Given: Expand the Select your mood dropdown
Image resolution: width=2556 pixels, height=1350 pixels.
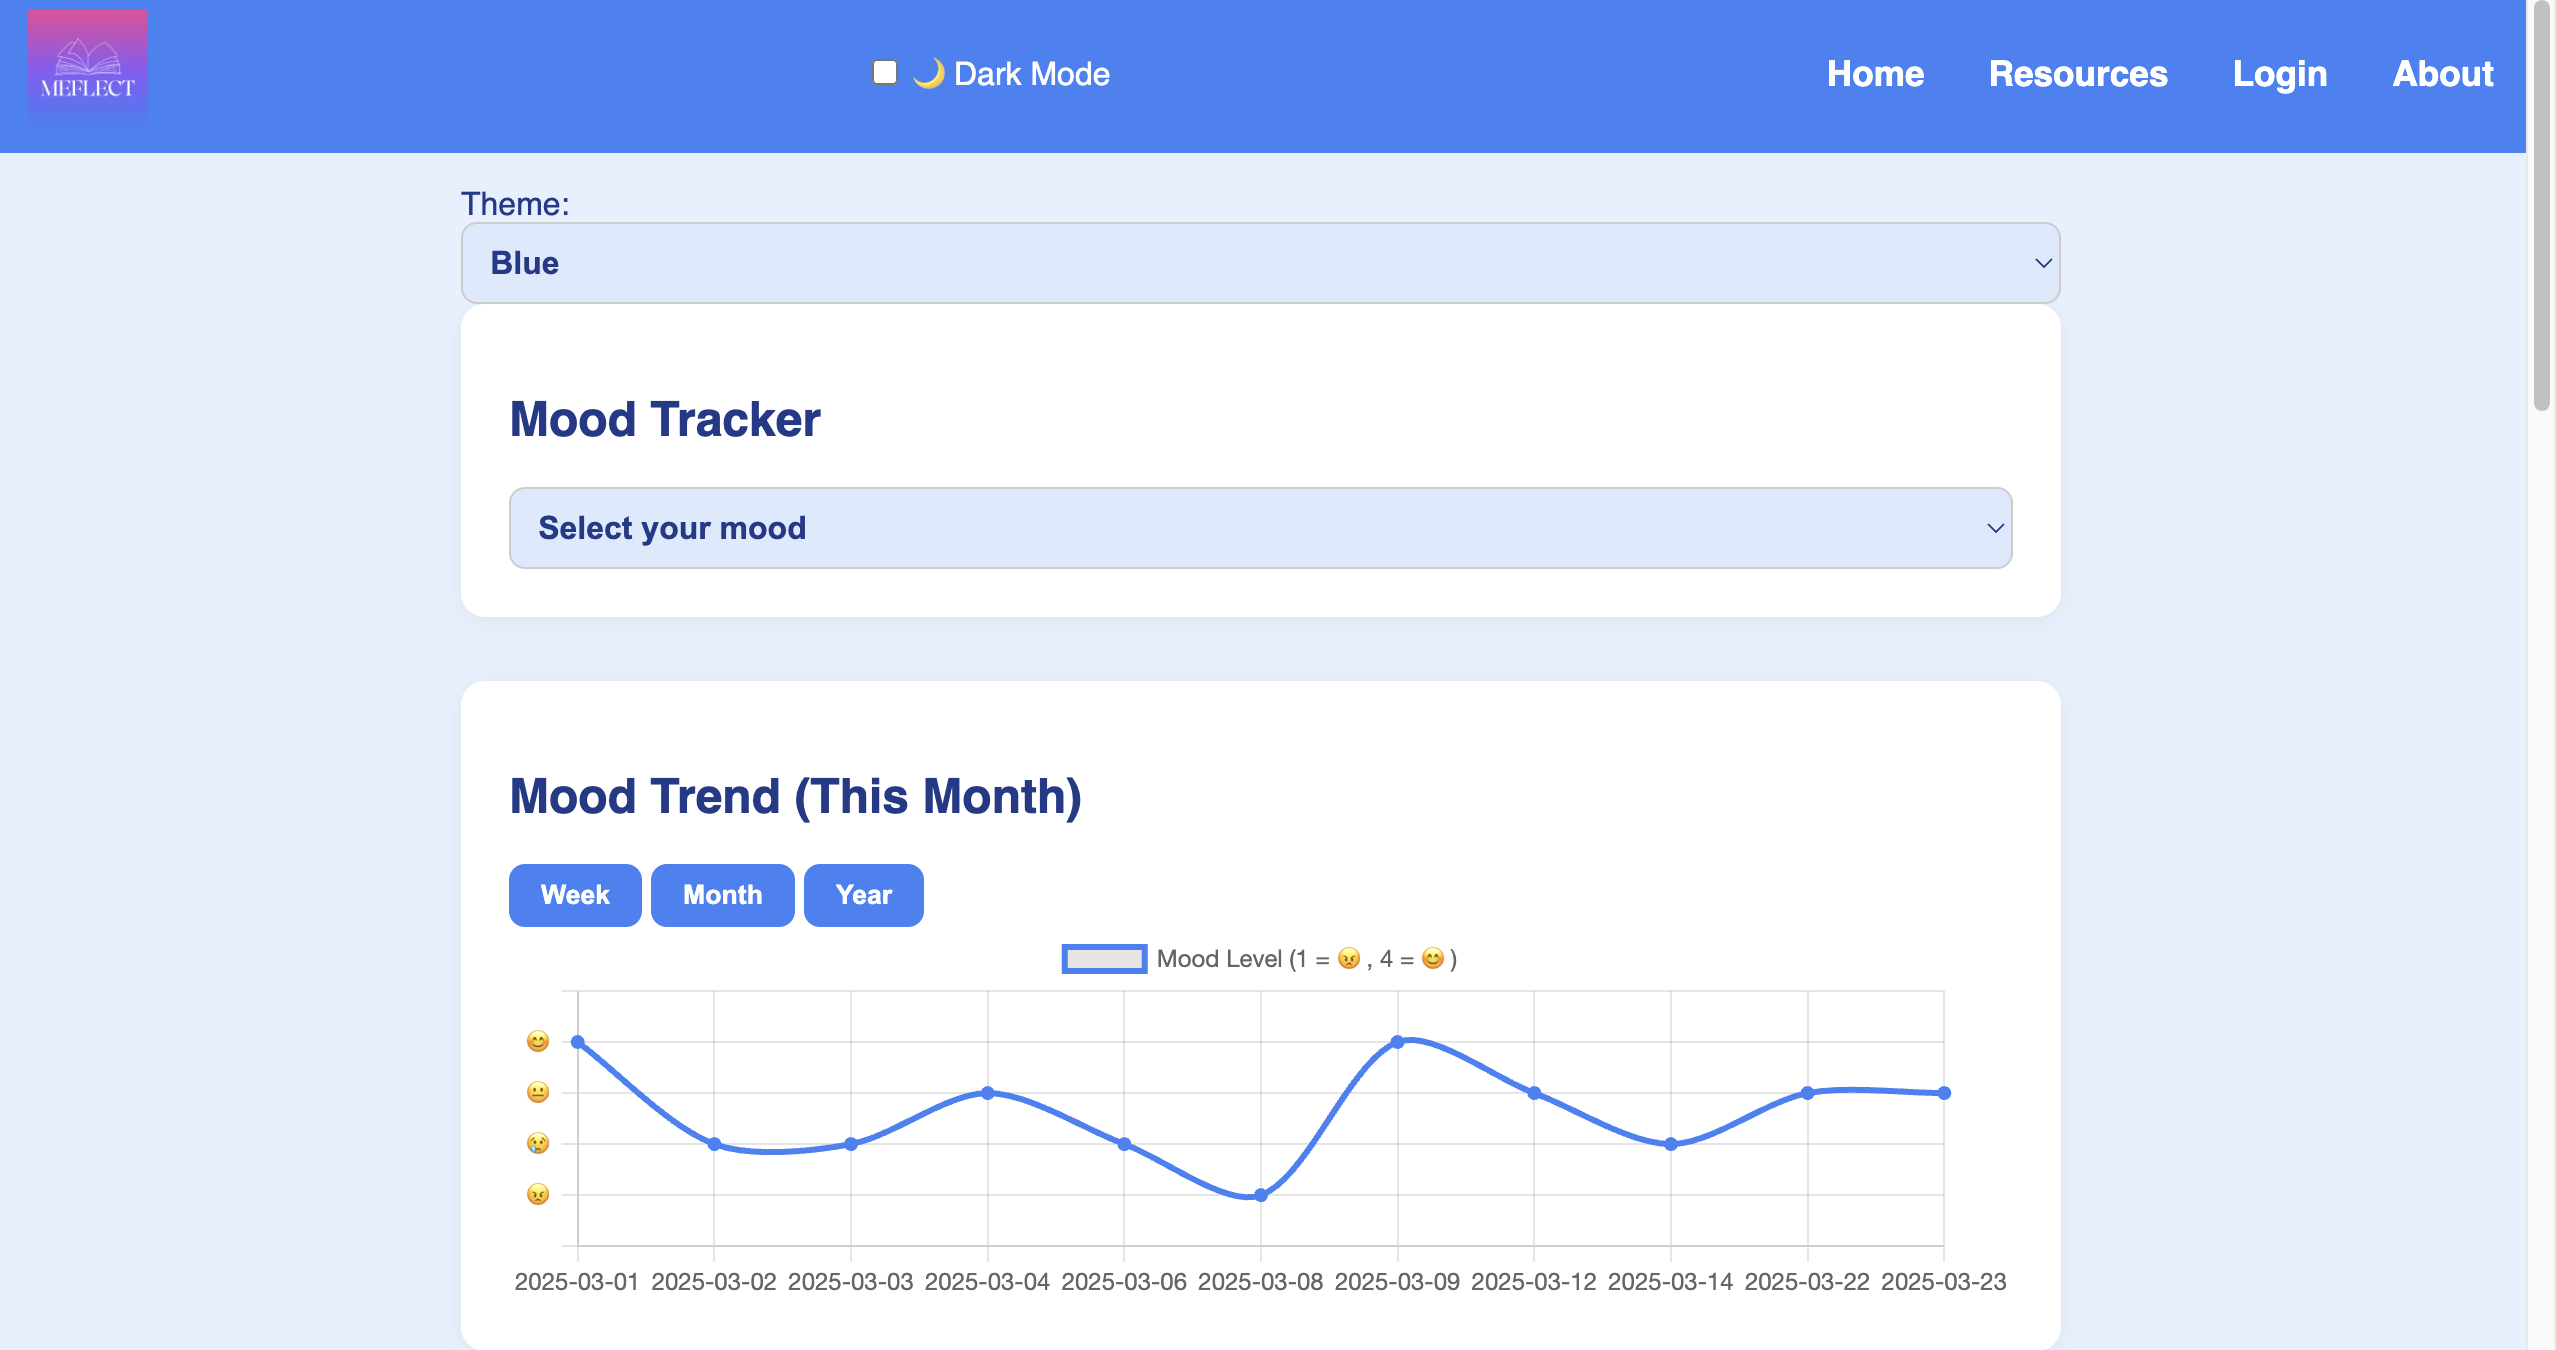Looking at the screenshot, I should click(x=1260, y=528).
